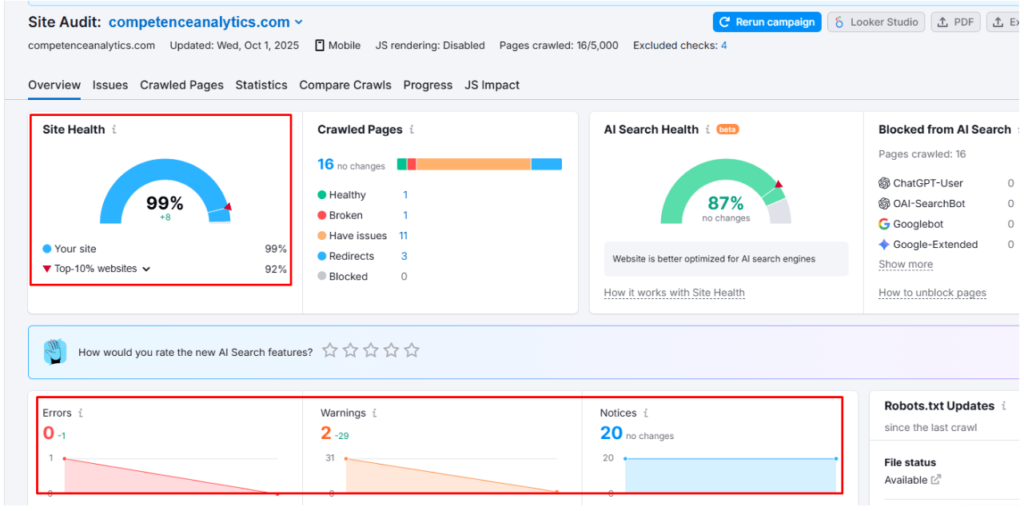Click the Pages crawled 16/5,000 text

pos(559,45)
